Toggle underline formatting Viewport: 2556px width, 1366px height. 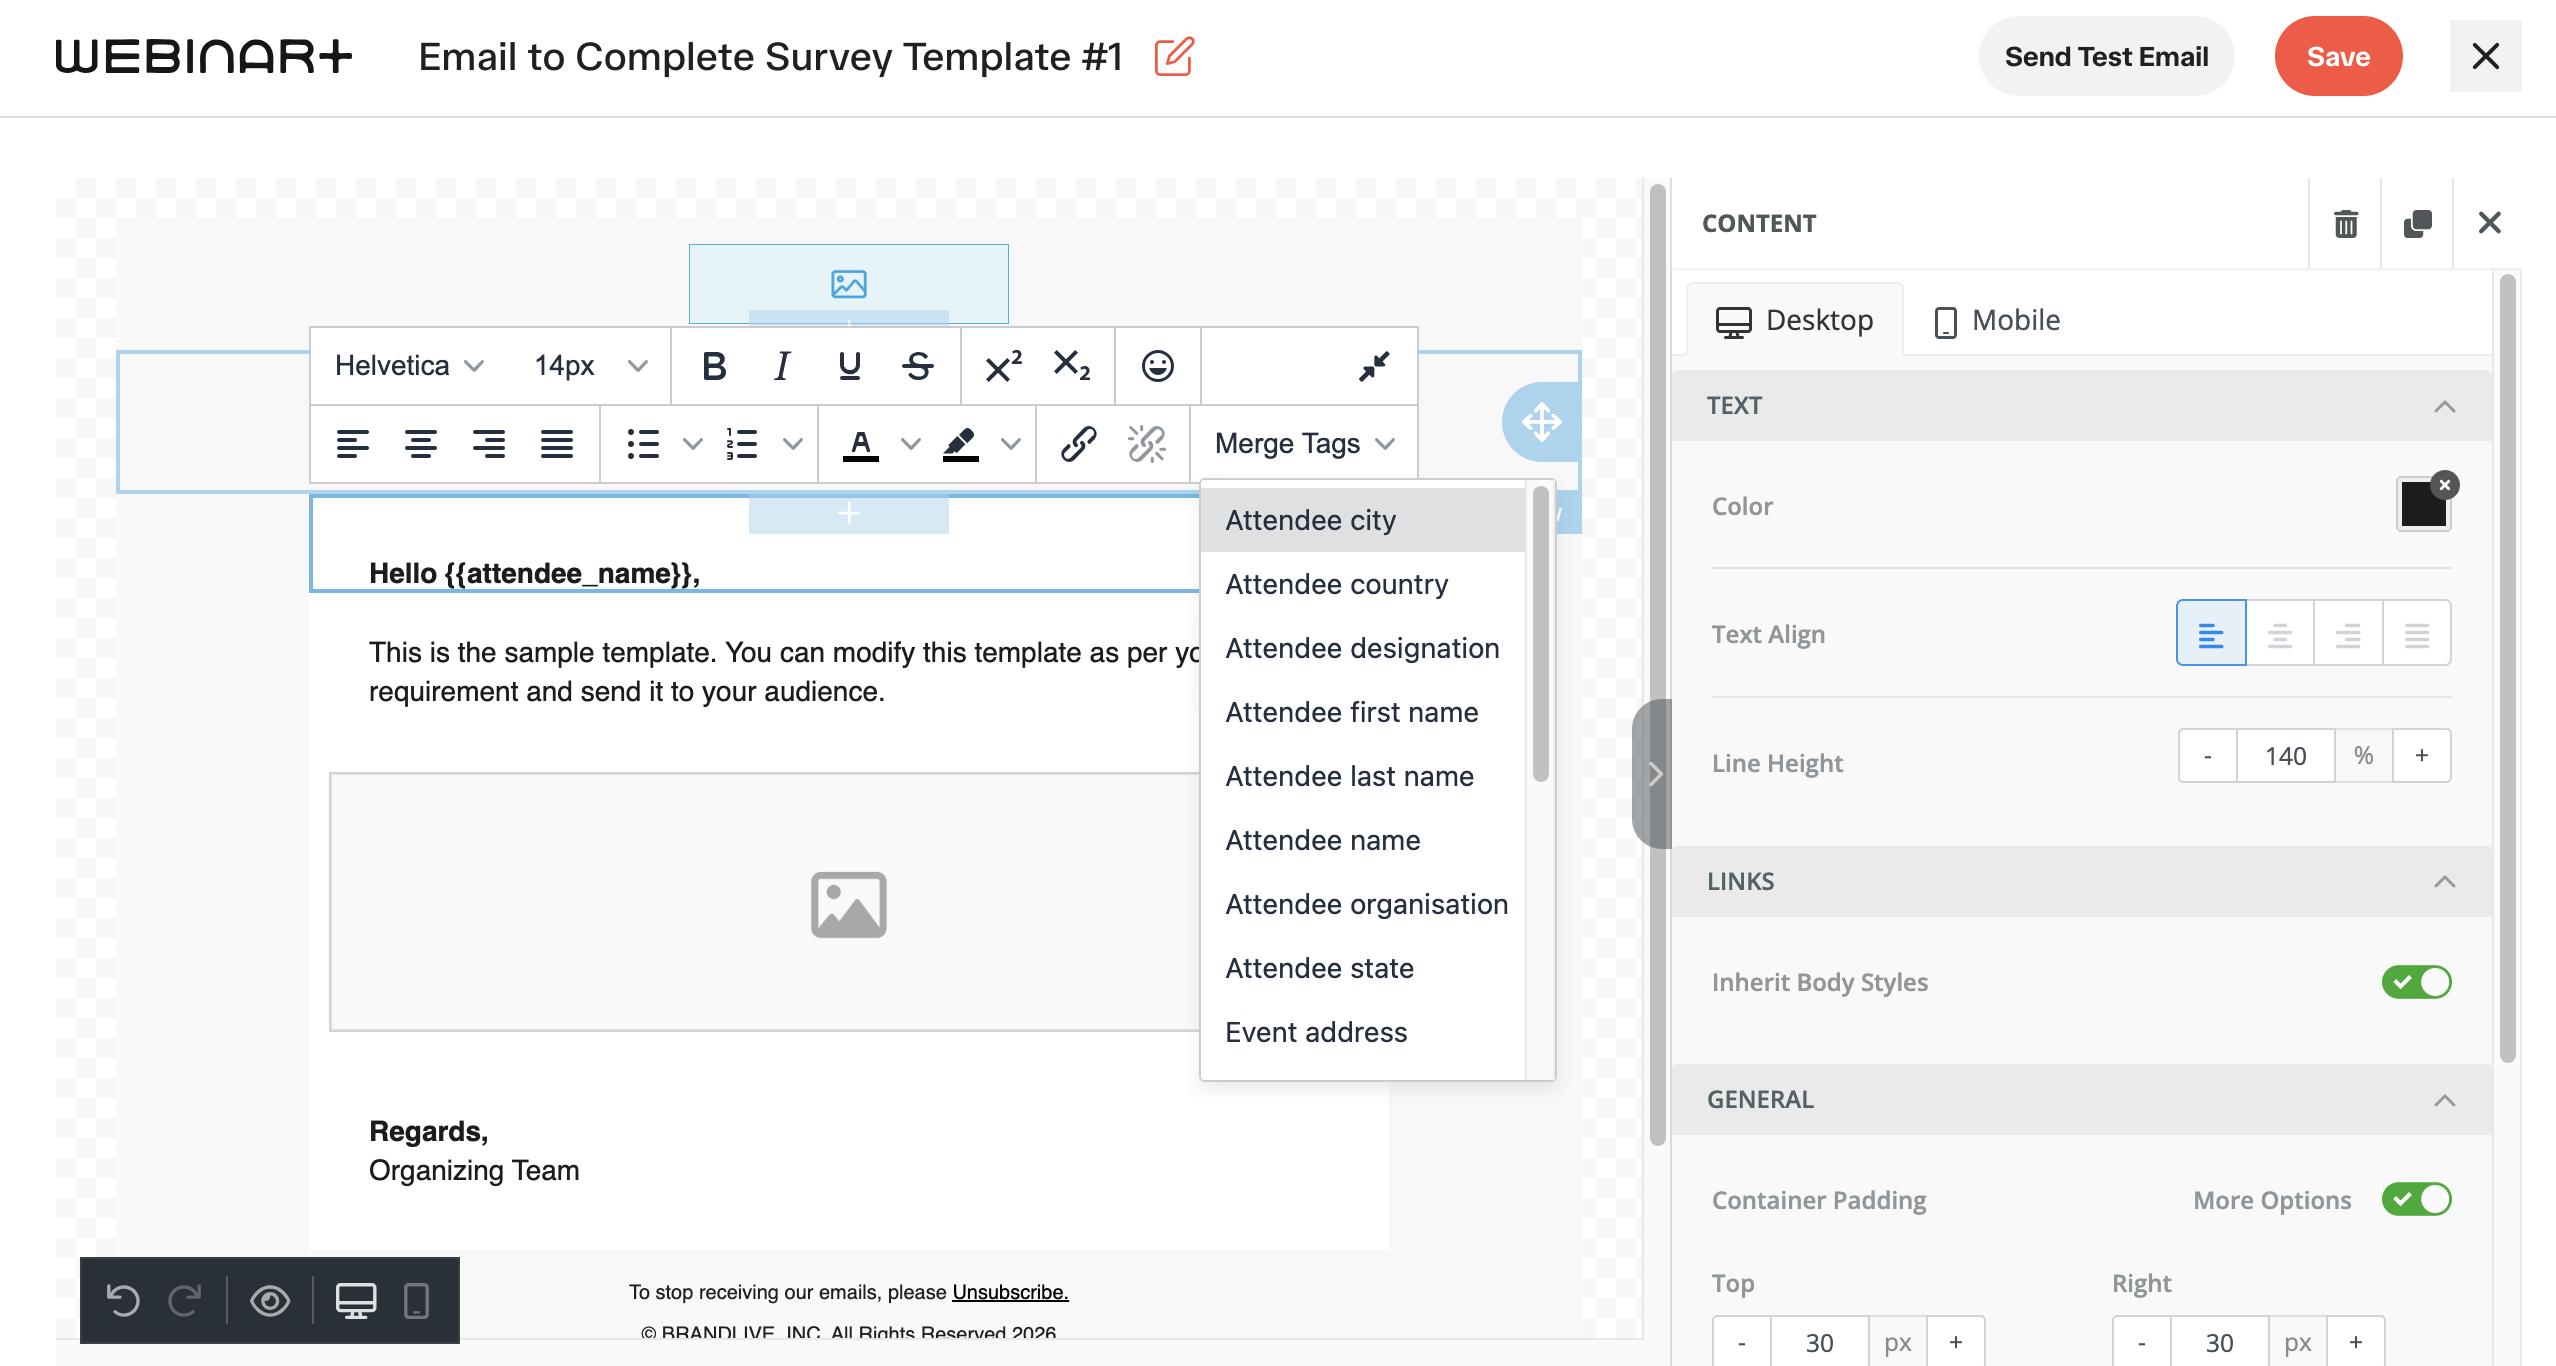850,366
